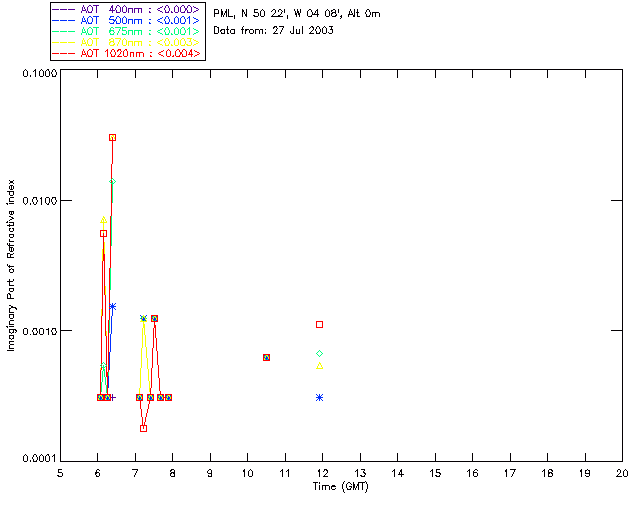Viewport: 640px width, 512px height.
Task: Click the x-axis tick label 6
Action: point(98,474)
